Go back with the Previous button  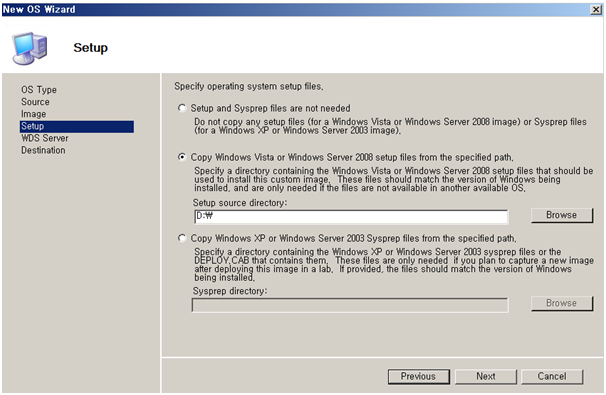[419, 376]
